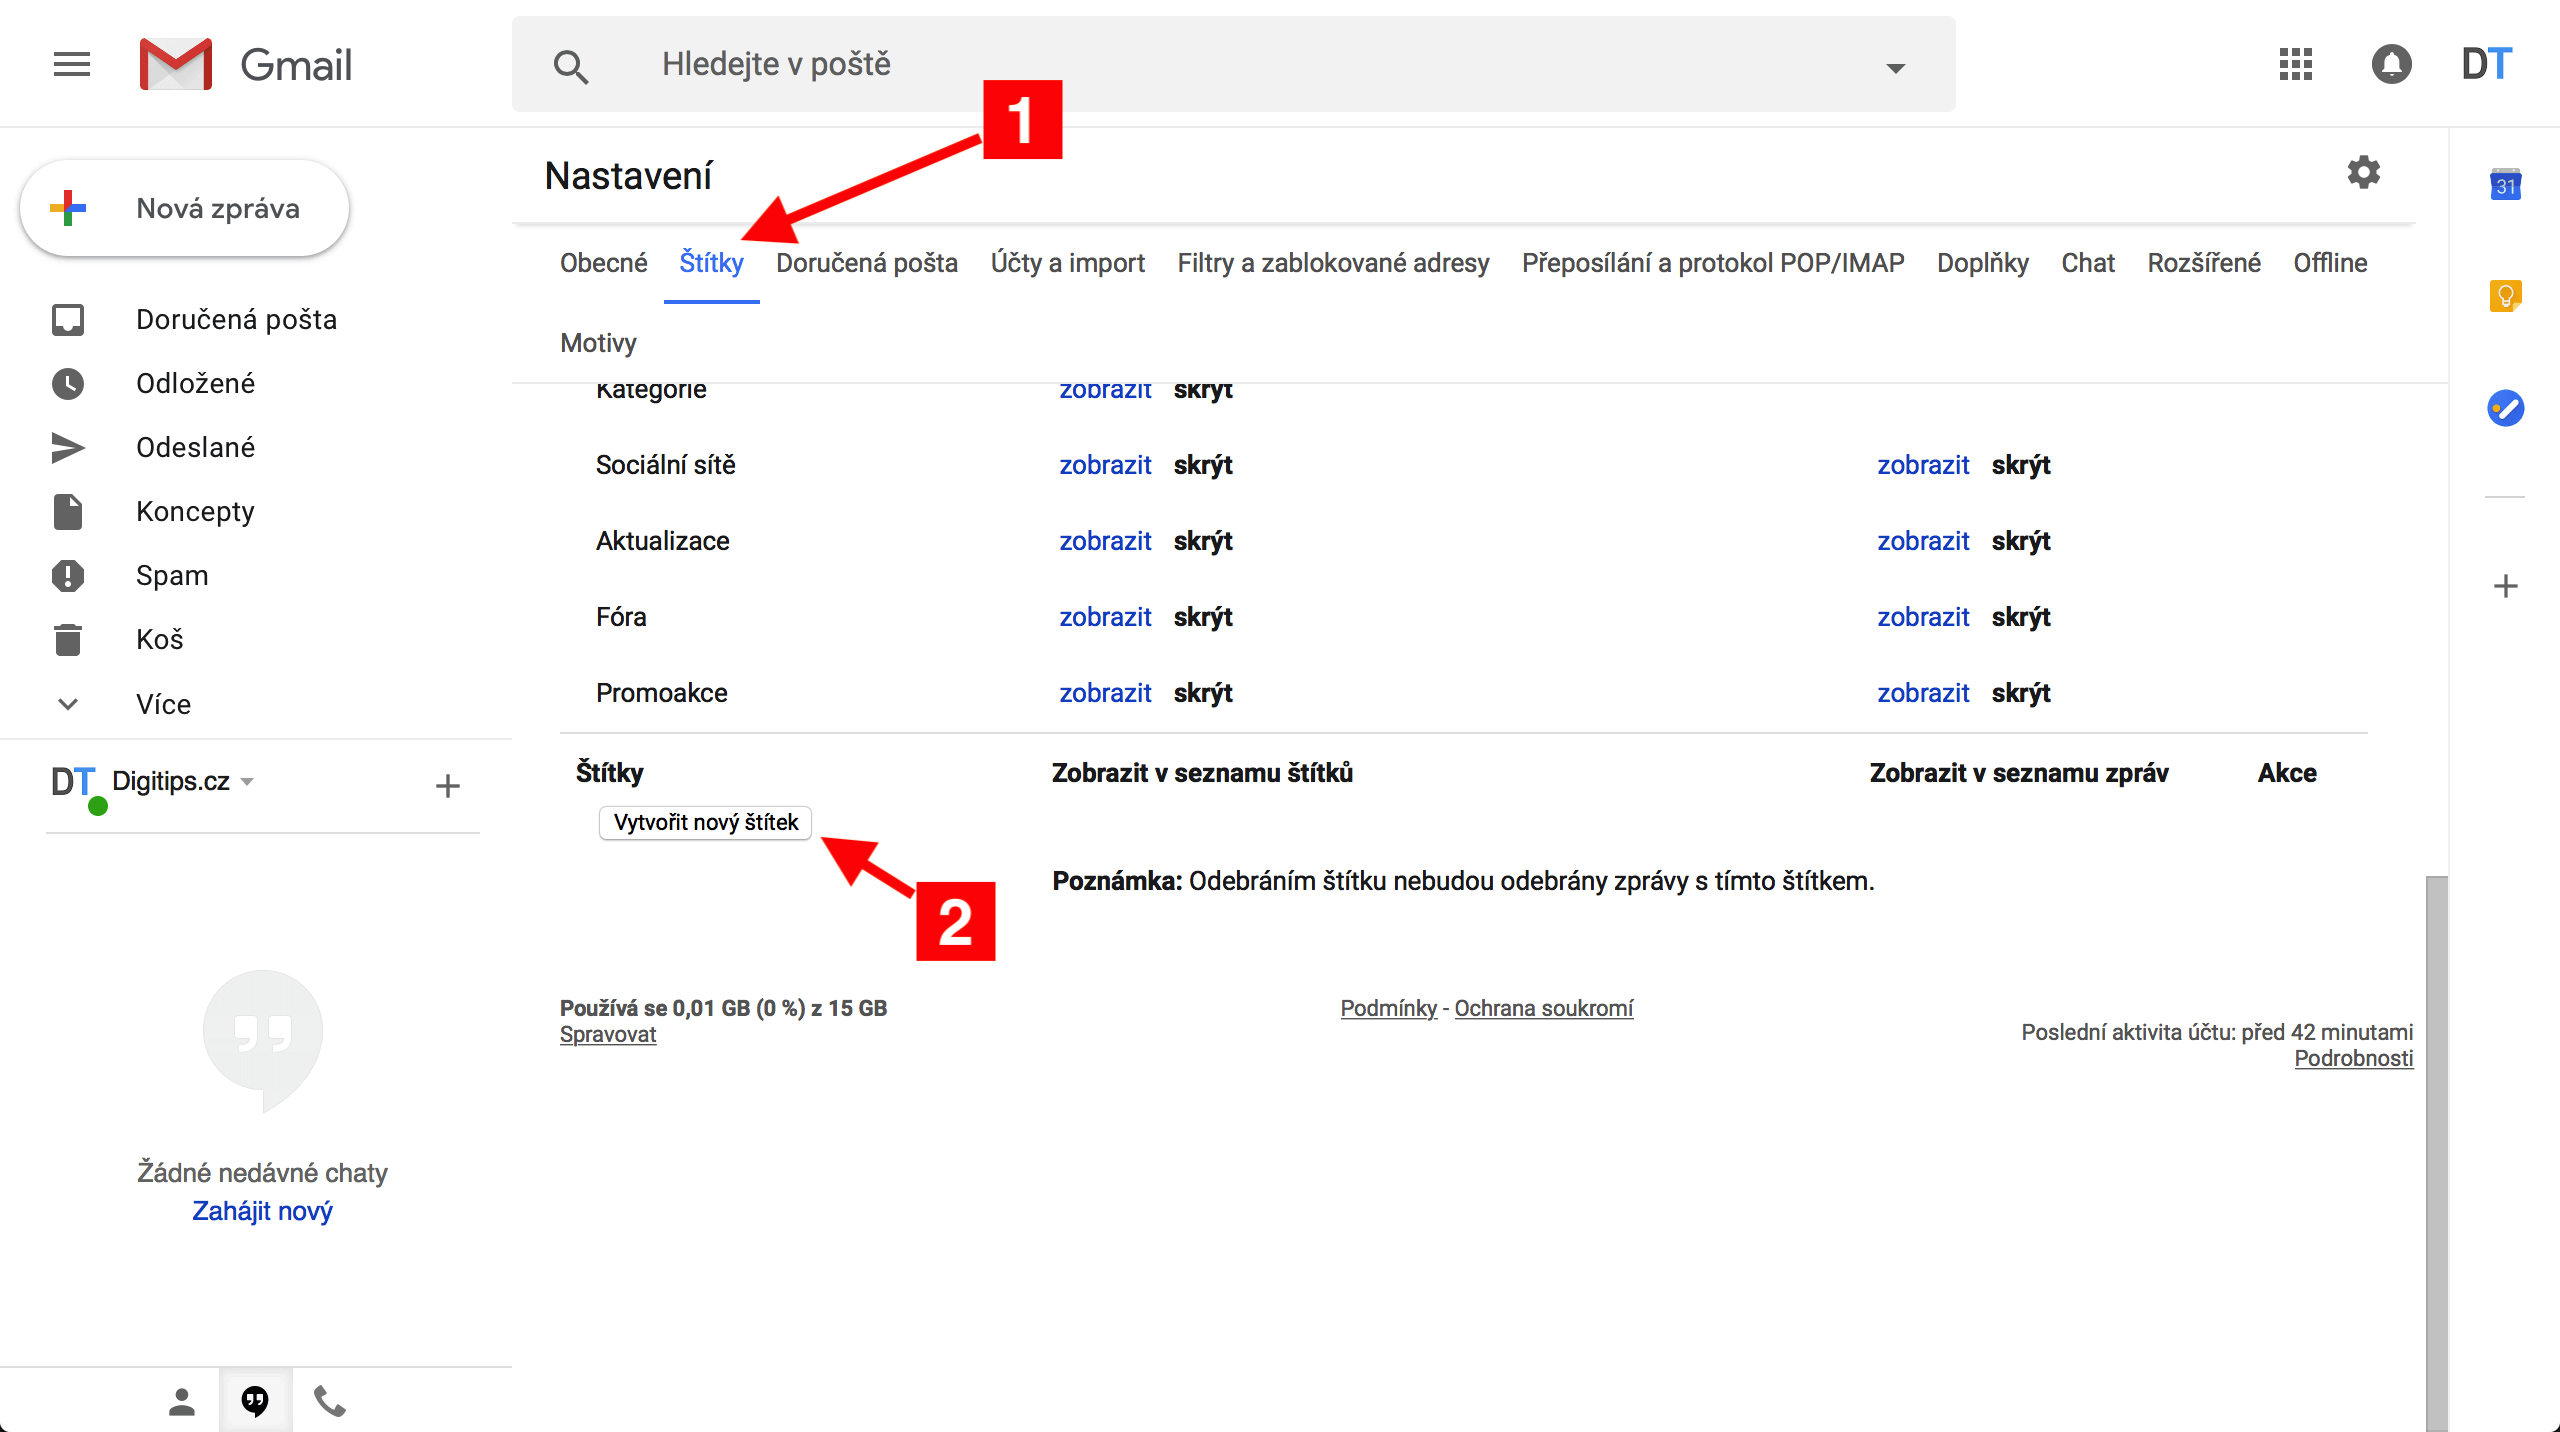Image resolution: width=2560 pixels, height=1432 pixels.
Task: Click Vytvořit nový štítek button
Action: [705, 822]
